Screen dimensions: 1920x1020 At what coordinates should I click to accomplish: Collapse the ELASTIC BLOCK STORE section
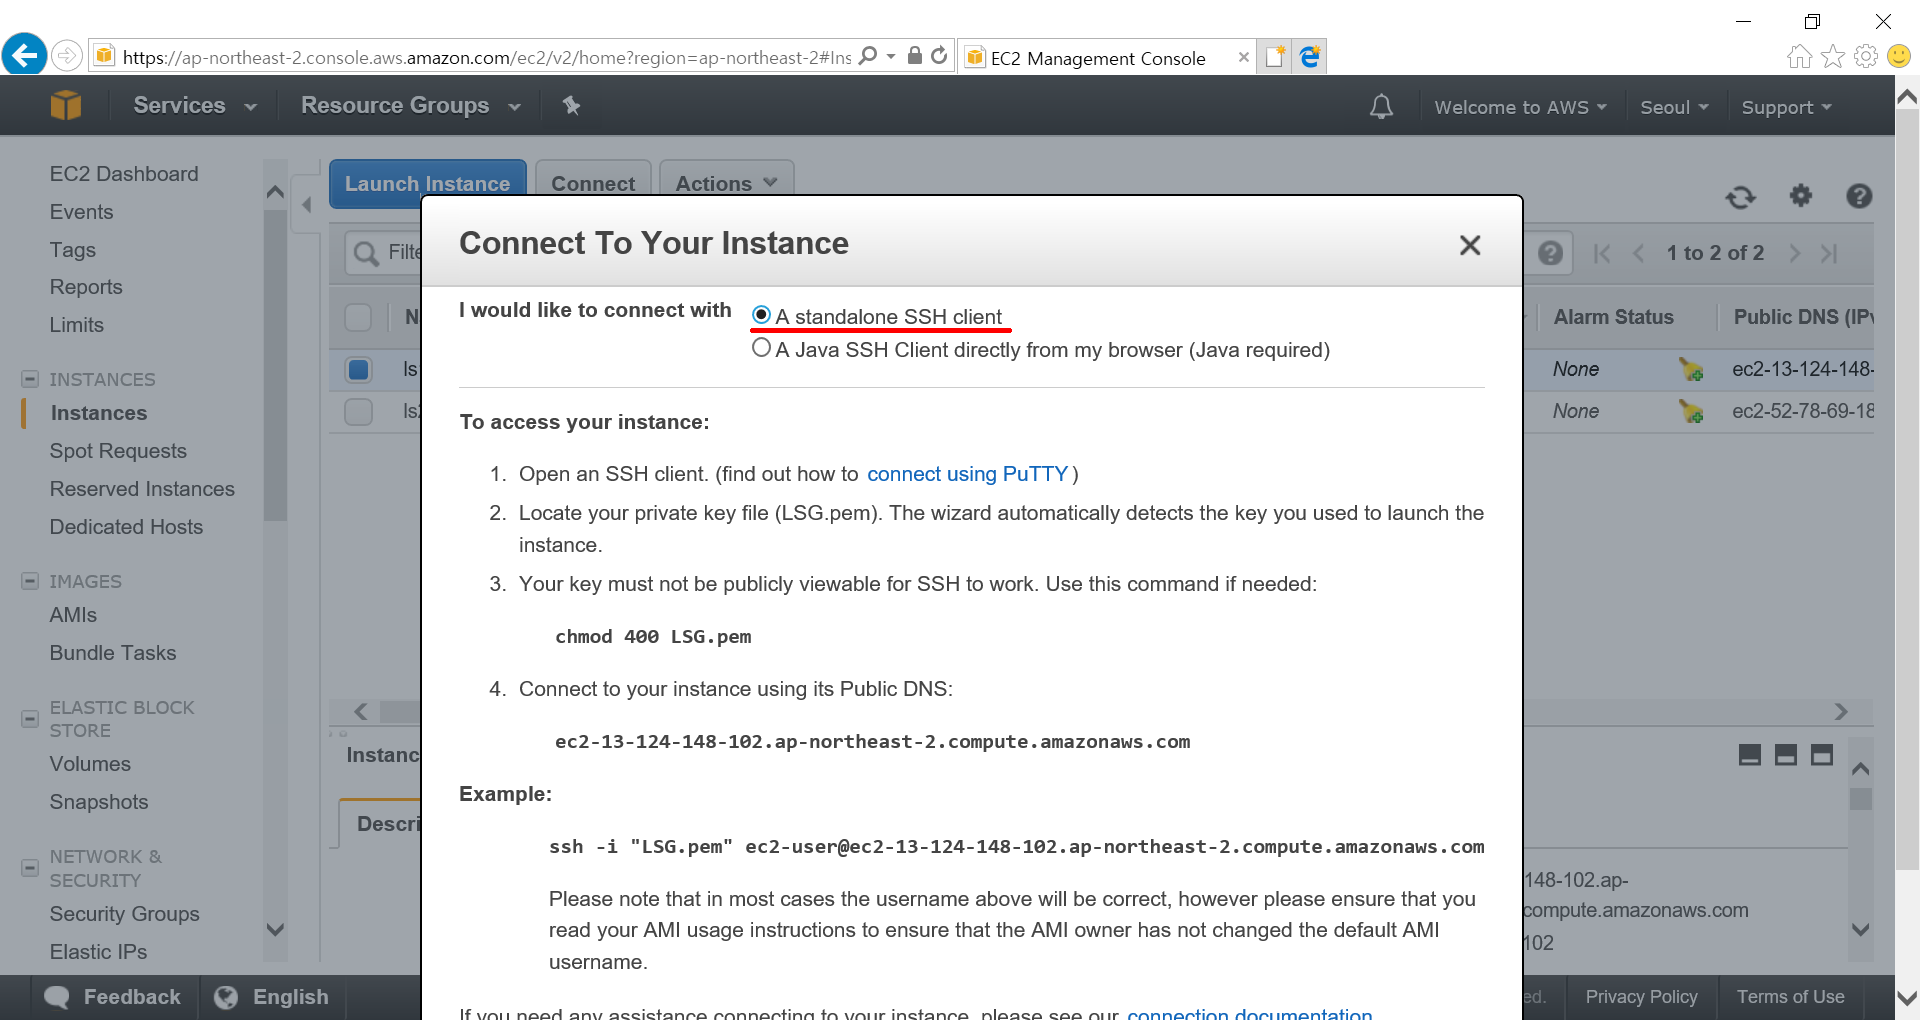30,719
